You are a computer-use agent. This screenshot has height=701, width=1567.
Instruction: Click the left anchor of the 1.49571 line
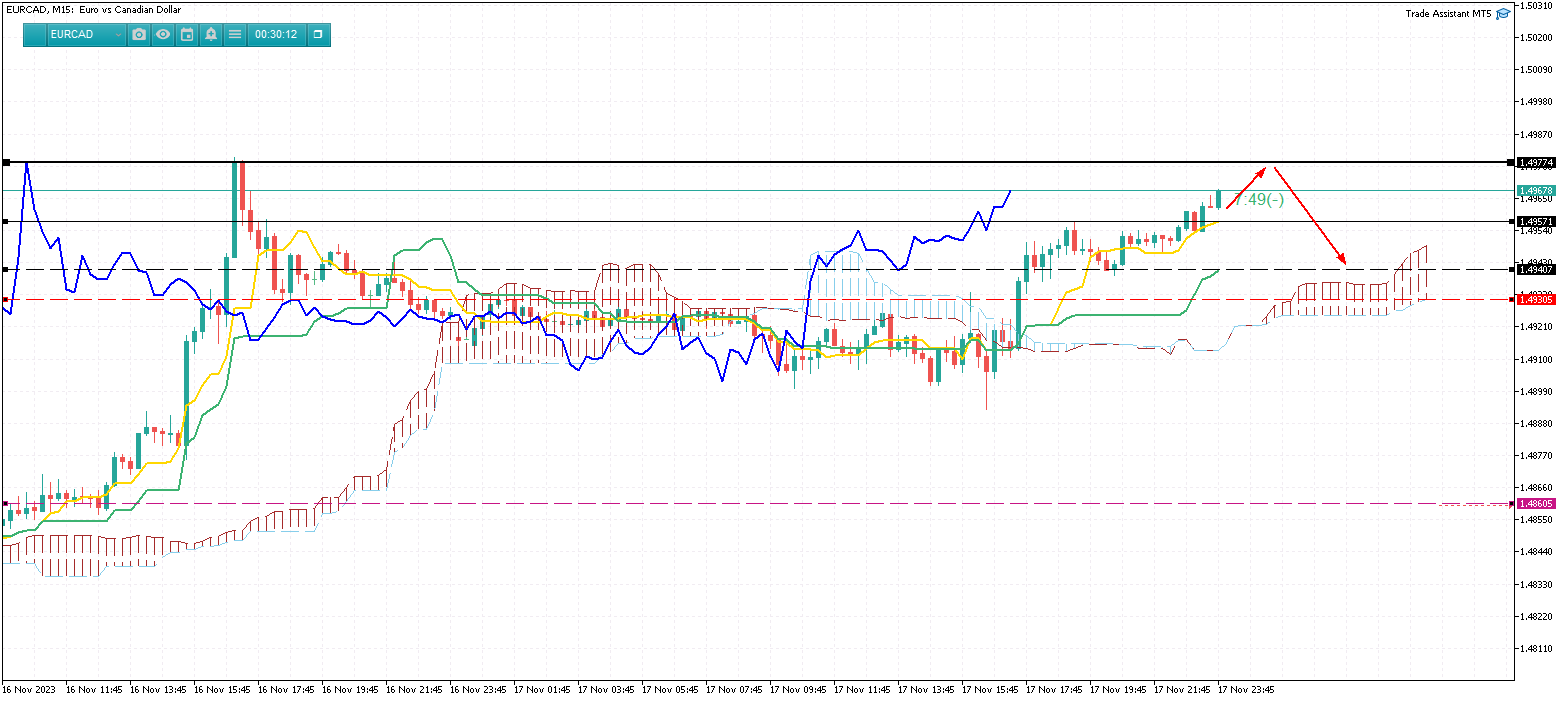[x=6, y=221]
